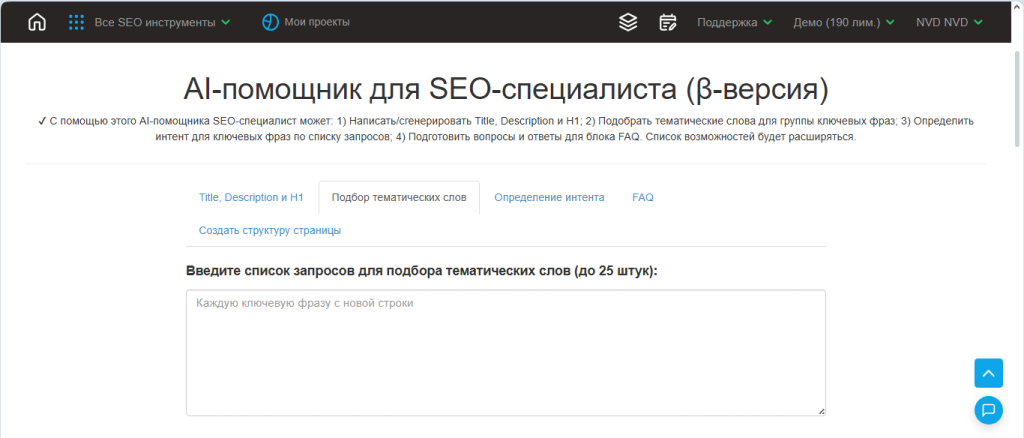Expand the Все SEO инструменты dropdown arrow
The width and height of the screenshot is (1024, 438).
(x=226, y=22)
